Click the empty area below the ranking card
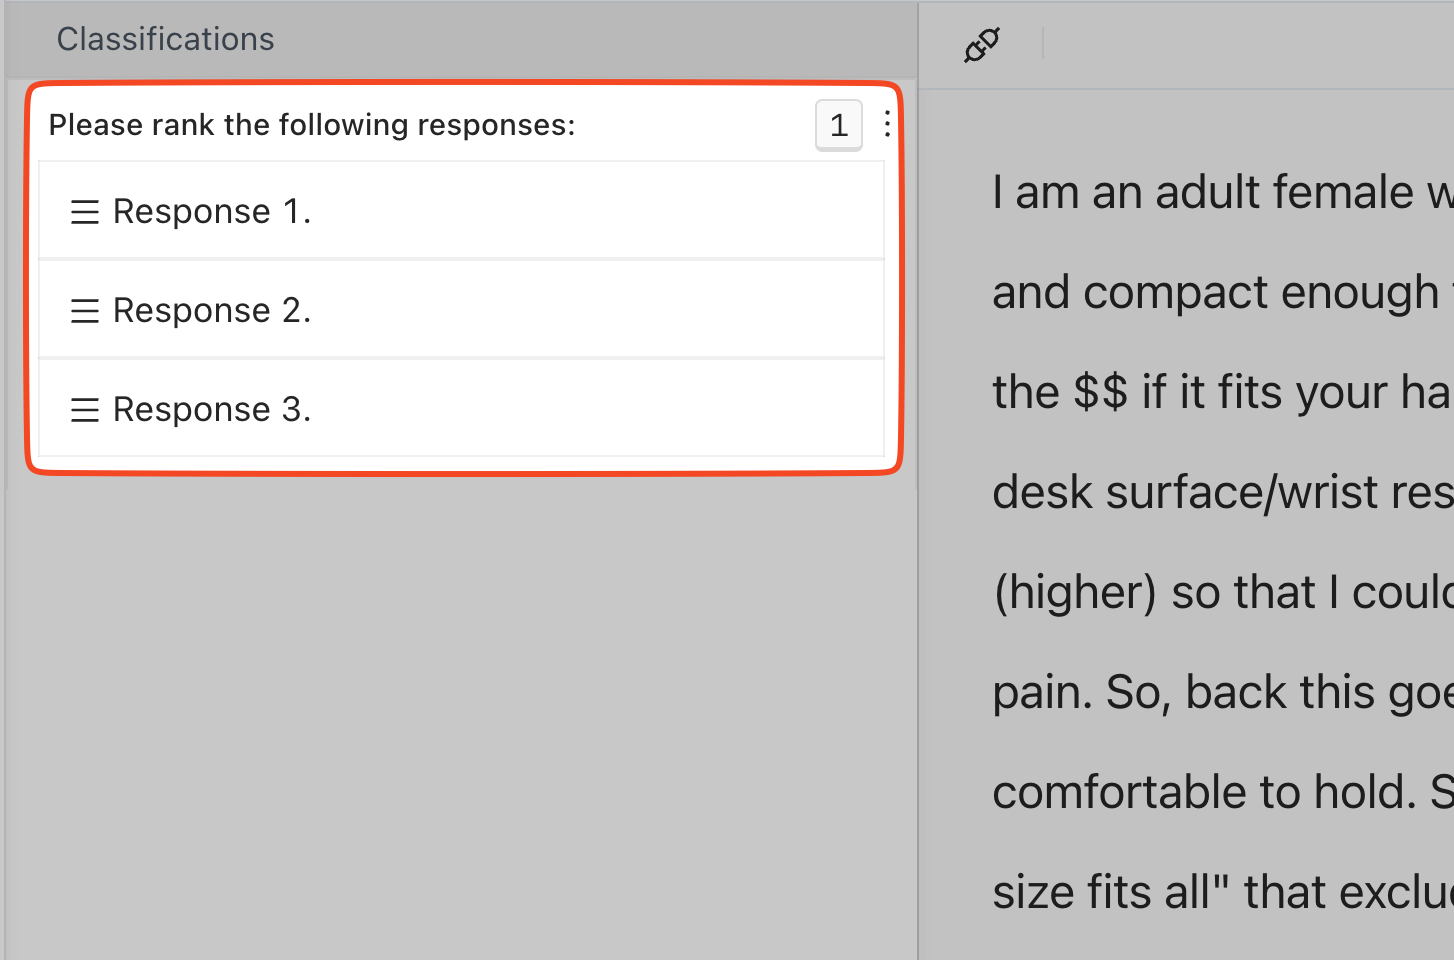The height and width of the screenshot is (960, 1454). click(x=460, y=700)
